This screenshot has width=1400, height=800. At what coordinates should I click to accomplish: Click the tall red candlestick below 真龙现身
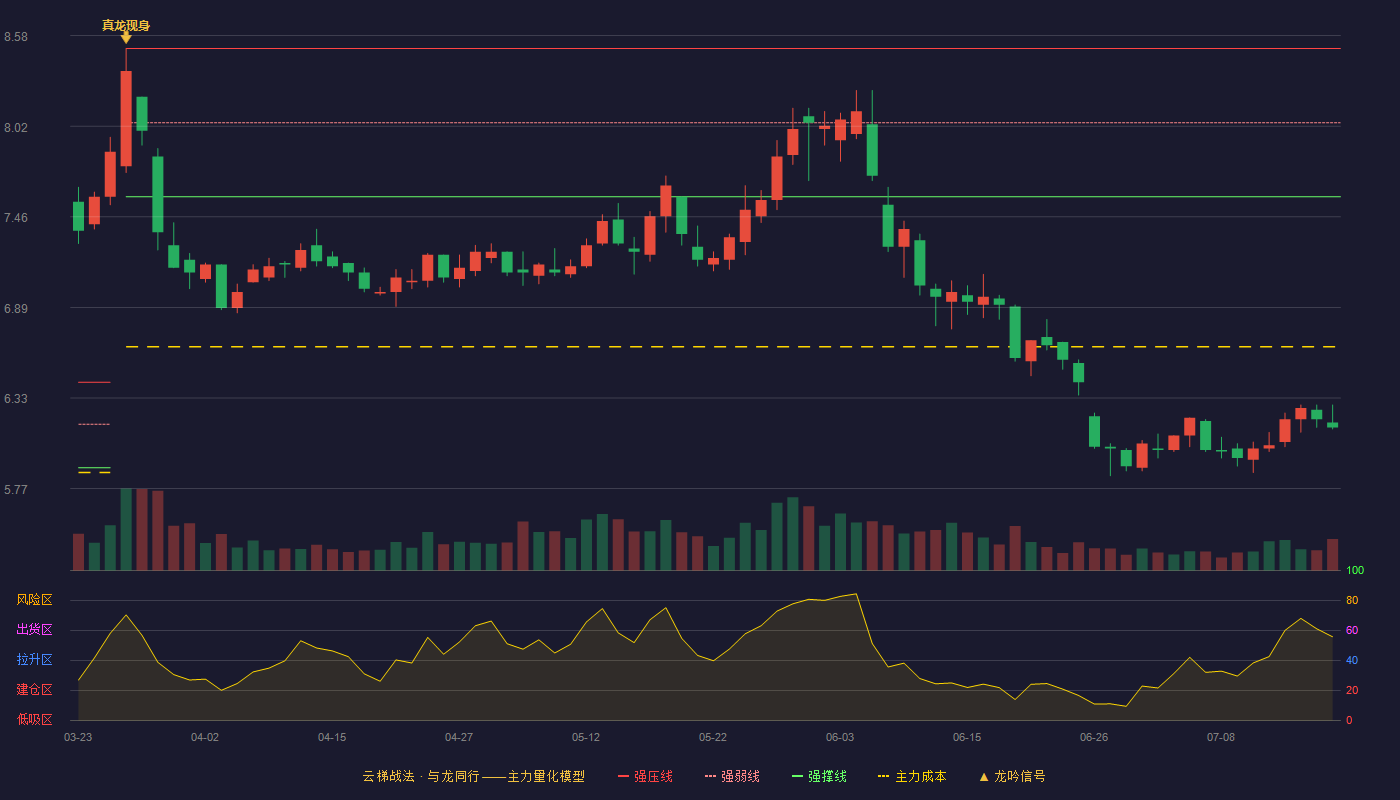(x=126, y=118)
